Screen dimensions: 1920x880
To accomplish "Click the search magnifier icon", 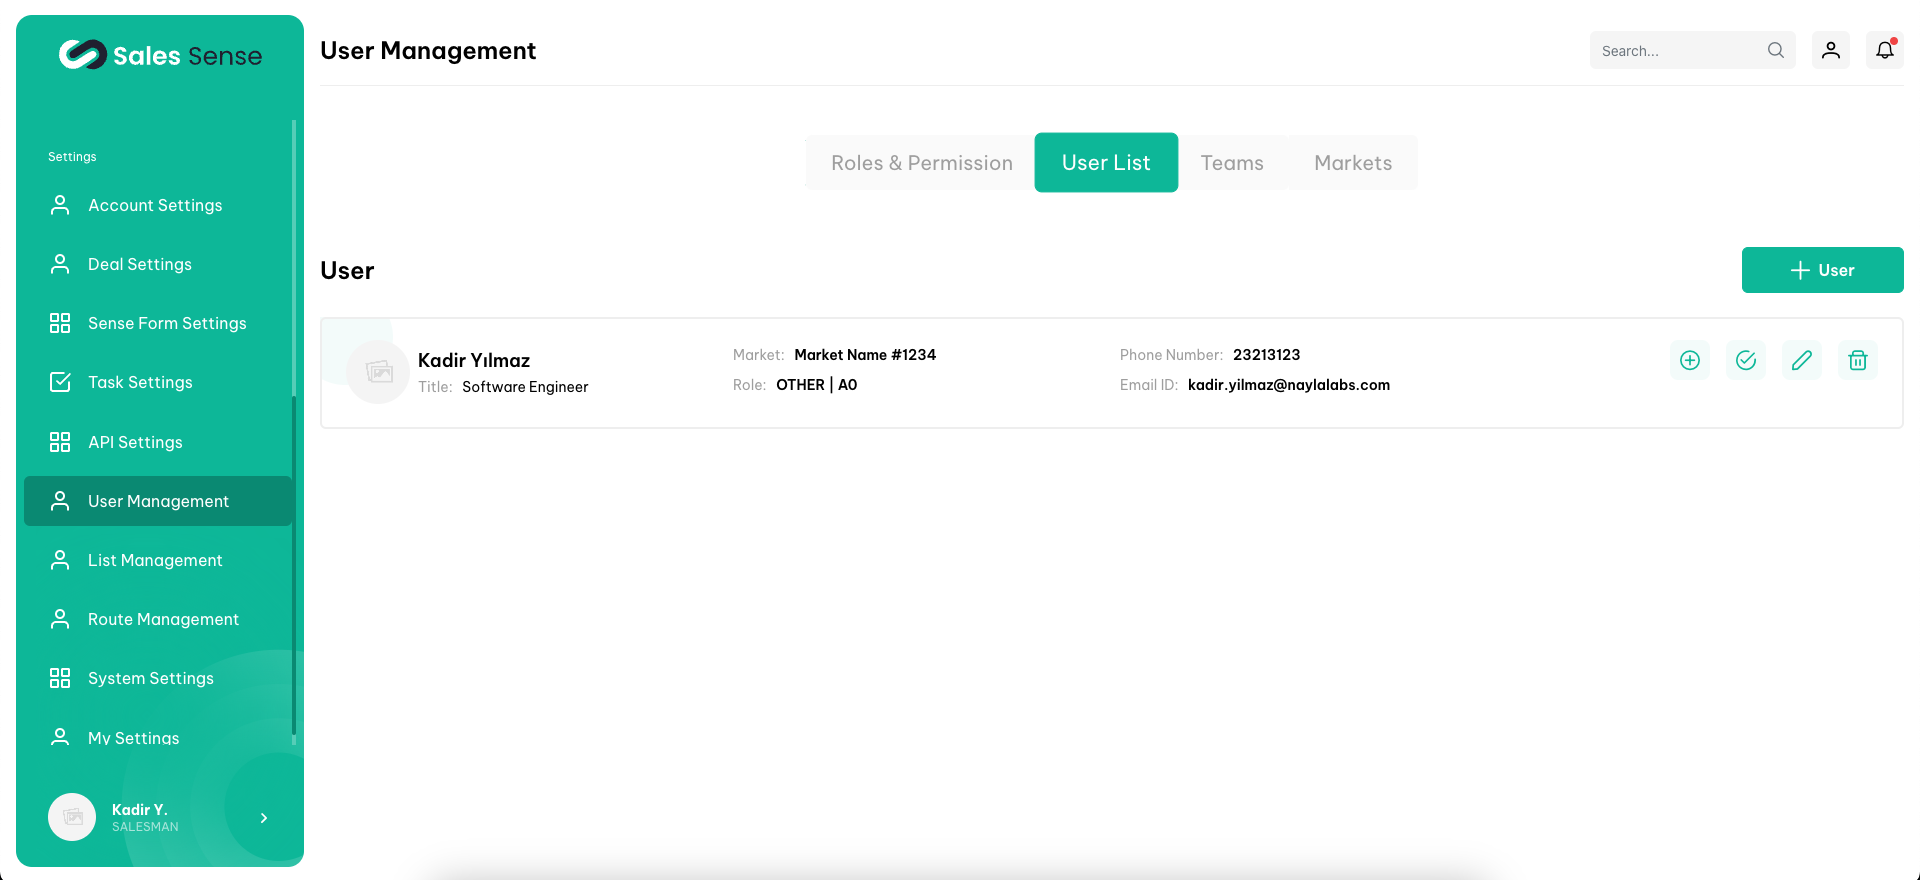I will 1775,50.
